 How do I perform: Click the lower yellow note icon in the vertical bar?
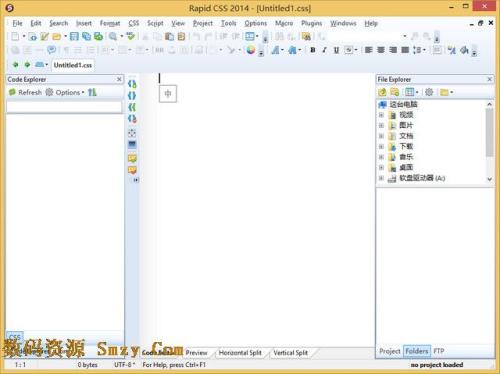132,170
